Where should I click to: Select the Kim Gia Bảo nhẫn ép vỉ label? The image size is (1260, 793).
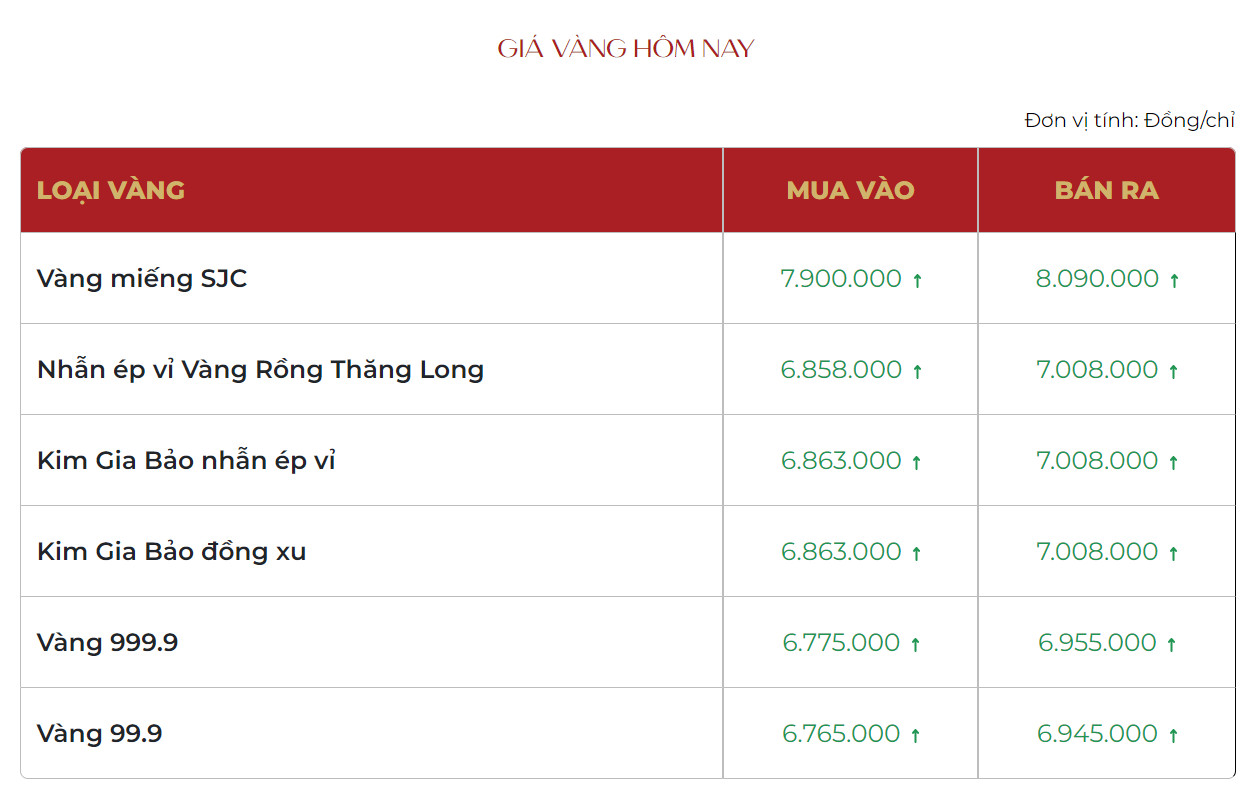pos(186,461)
